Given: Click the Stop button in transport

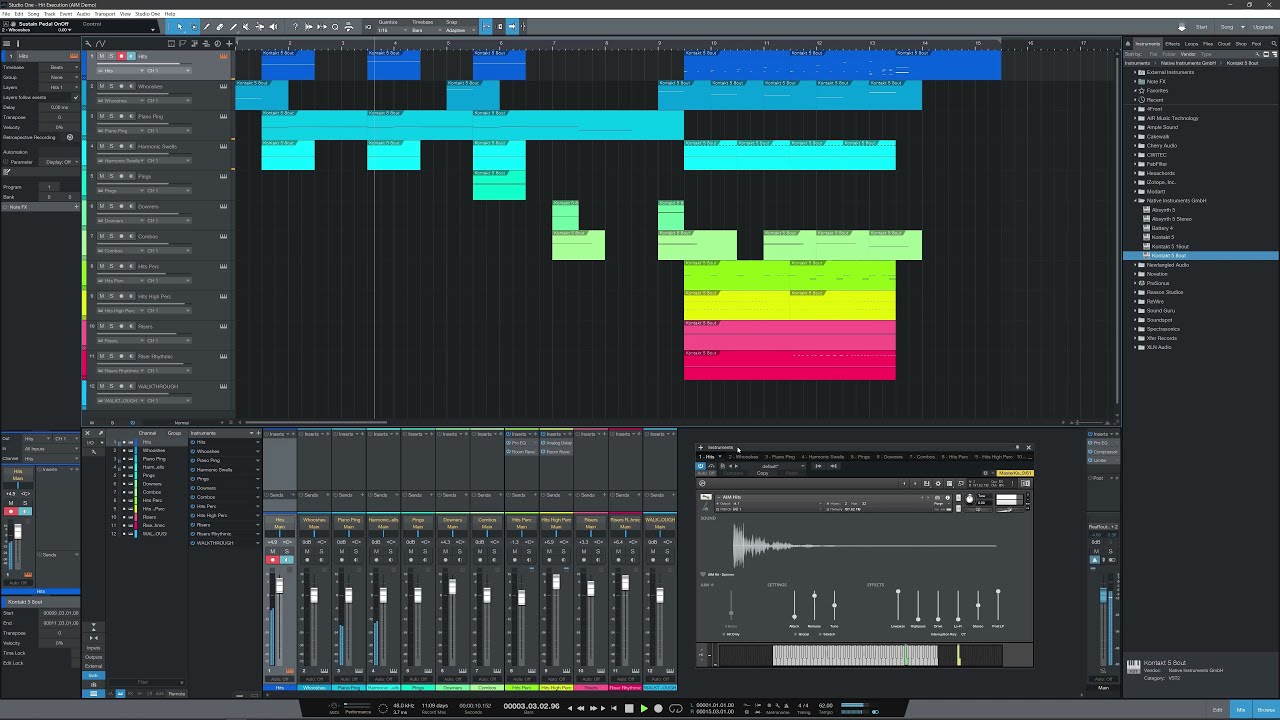Looking at the screenshot, I should pos(629,708).
